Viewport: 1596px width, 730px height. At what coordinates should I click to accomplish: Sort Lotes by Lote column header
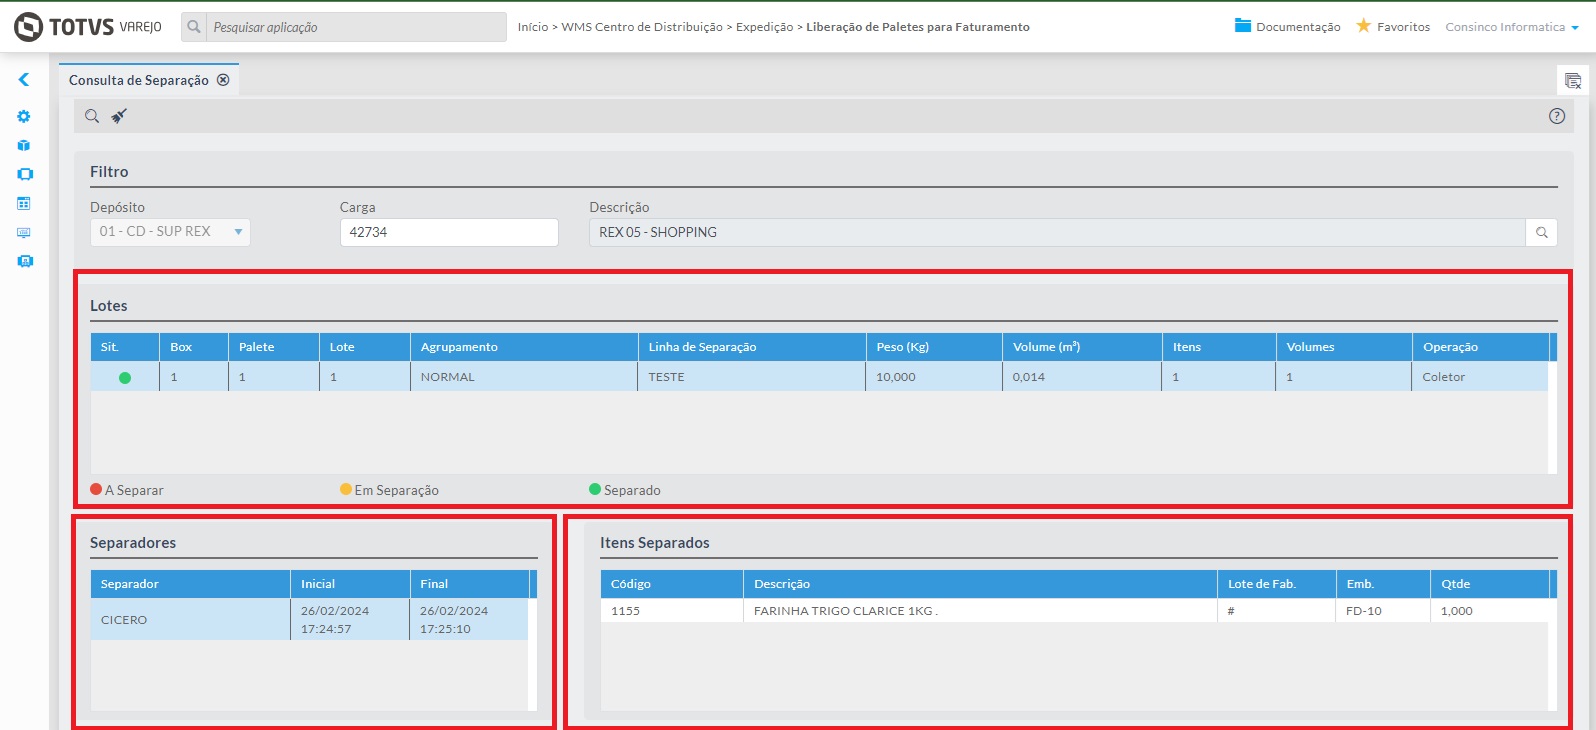(365, 347)
